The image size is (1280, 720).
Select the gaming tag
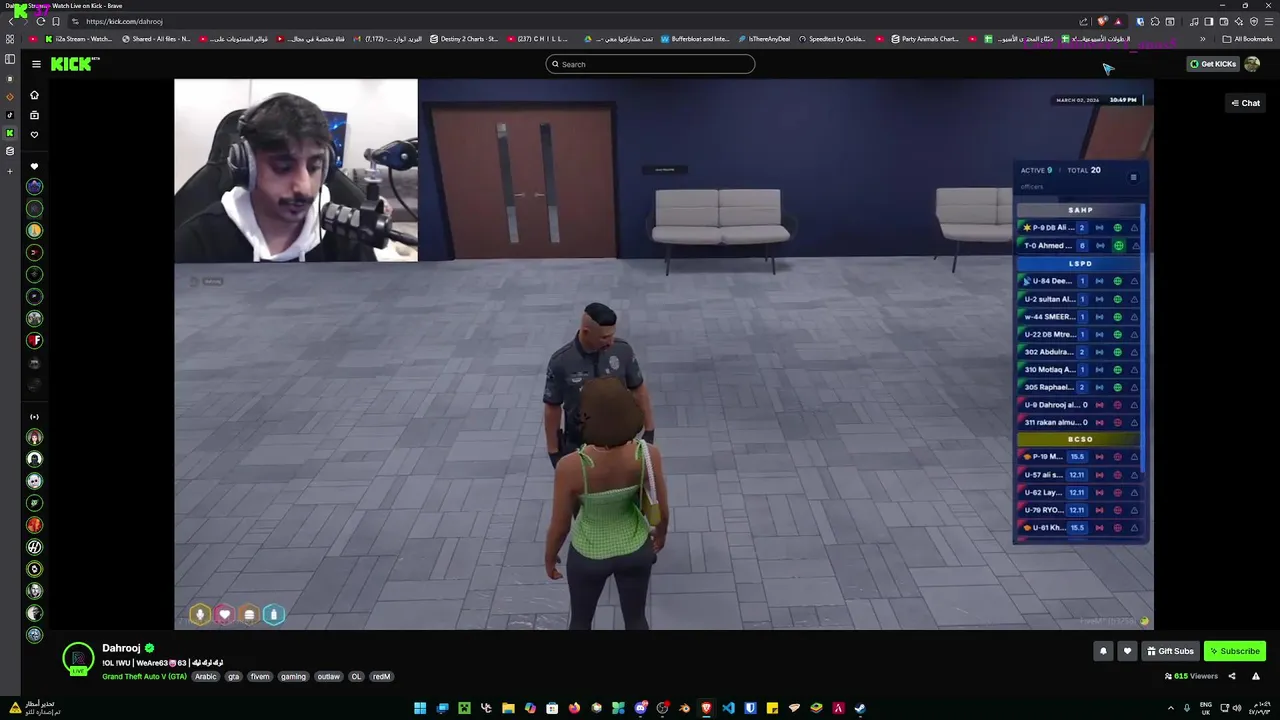pyautogui.click(x=293, y=676)
